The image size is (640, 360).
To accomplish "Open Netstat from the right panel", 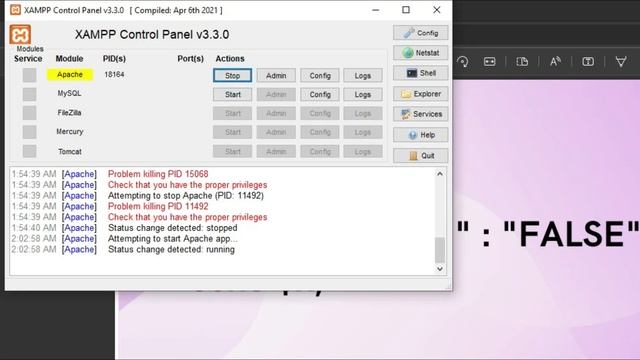I will (420, 53).
